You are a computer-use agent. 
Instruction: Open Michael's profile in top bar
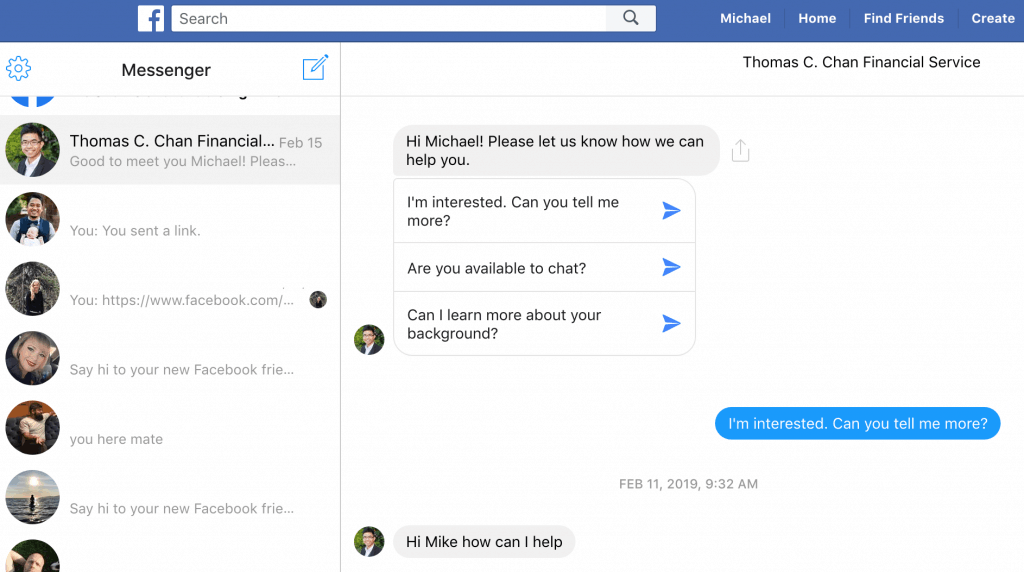(745, 18)
